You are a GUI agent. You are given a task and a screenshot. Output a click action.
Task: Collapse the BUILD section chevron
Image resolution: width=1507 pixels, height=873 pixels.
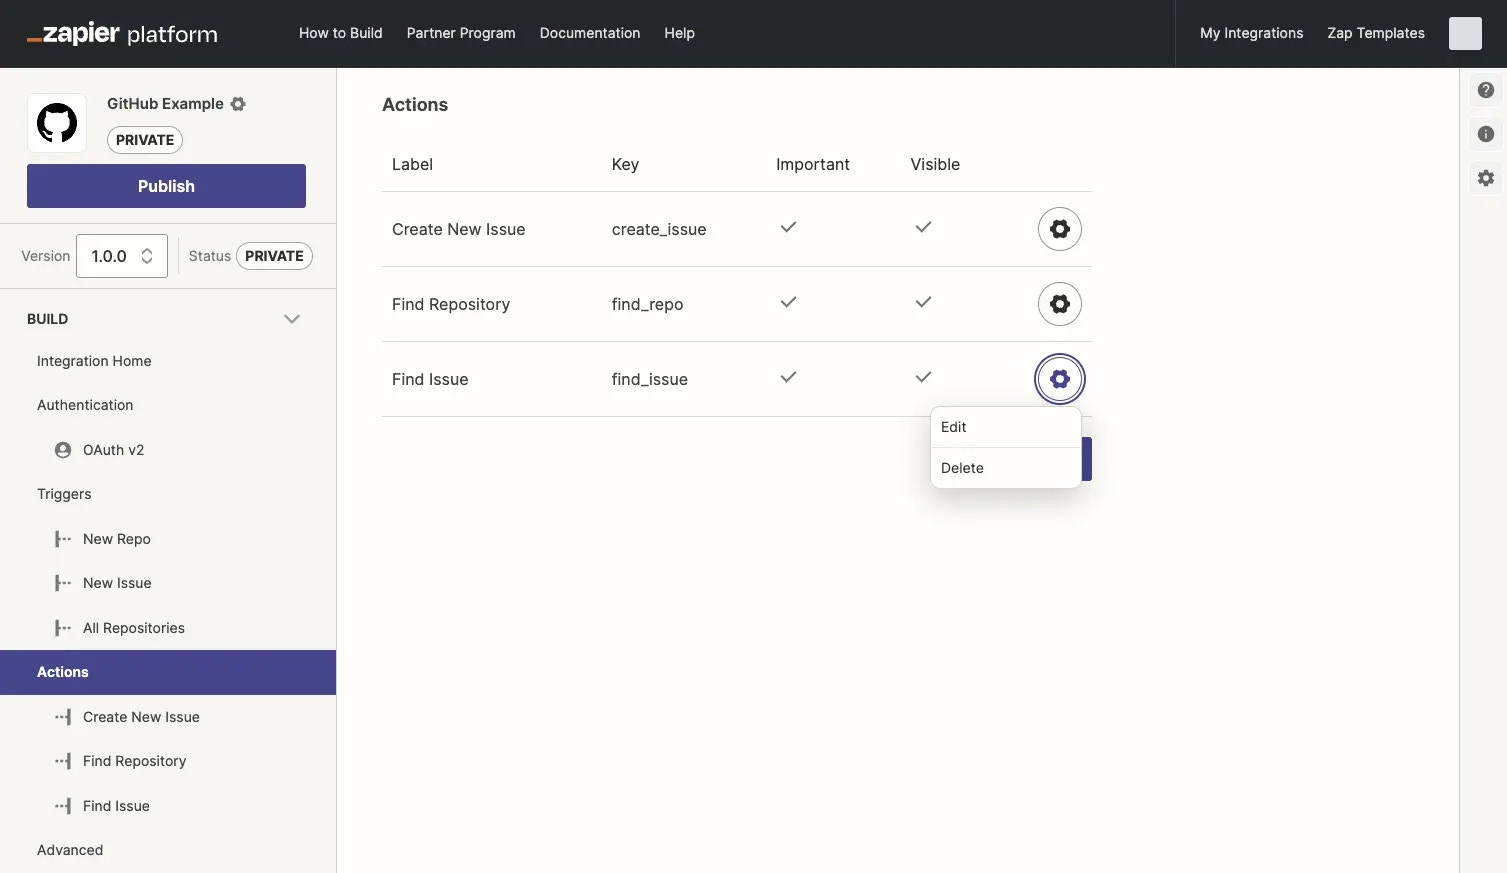pyautogui.click(x=292, y=319)
